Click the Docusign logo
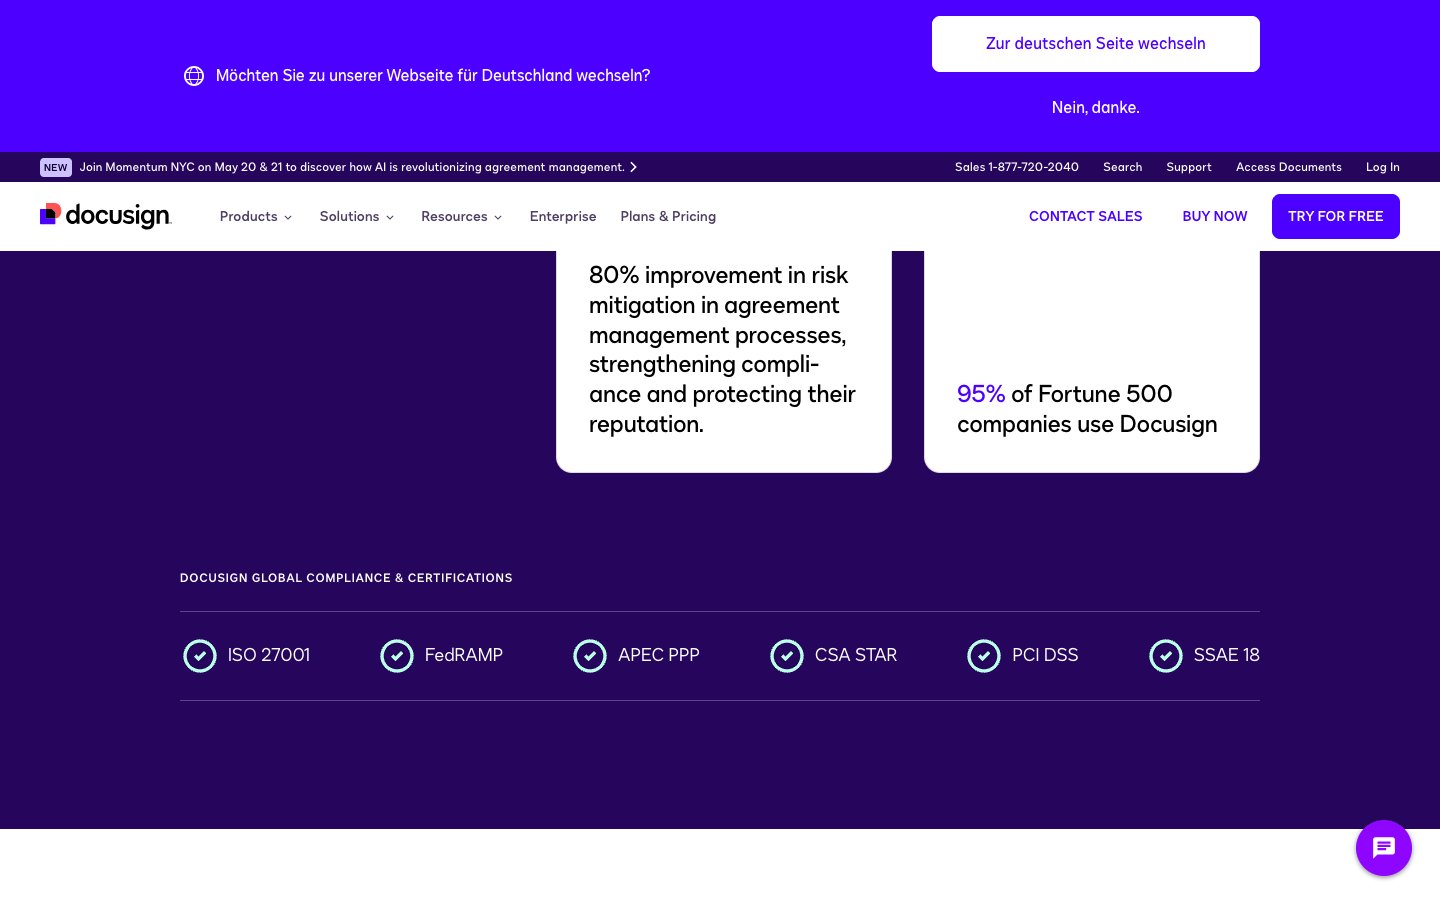Image resolution: width=1440 pixels, height=900 pixels. (x=105, y=216)
